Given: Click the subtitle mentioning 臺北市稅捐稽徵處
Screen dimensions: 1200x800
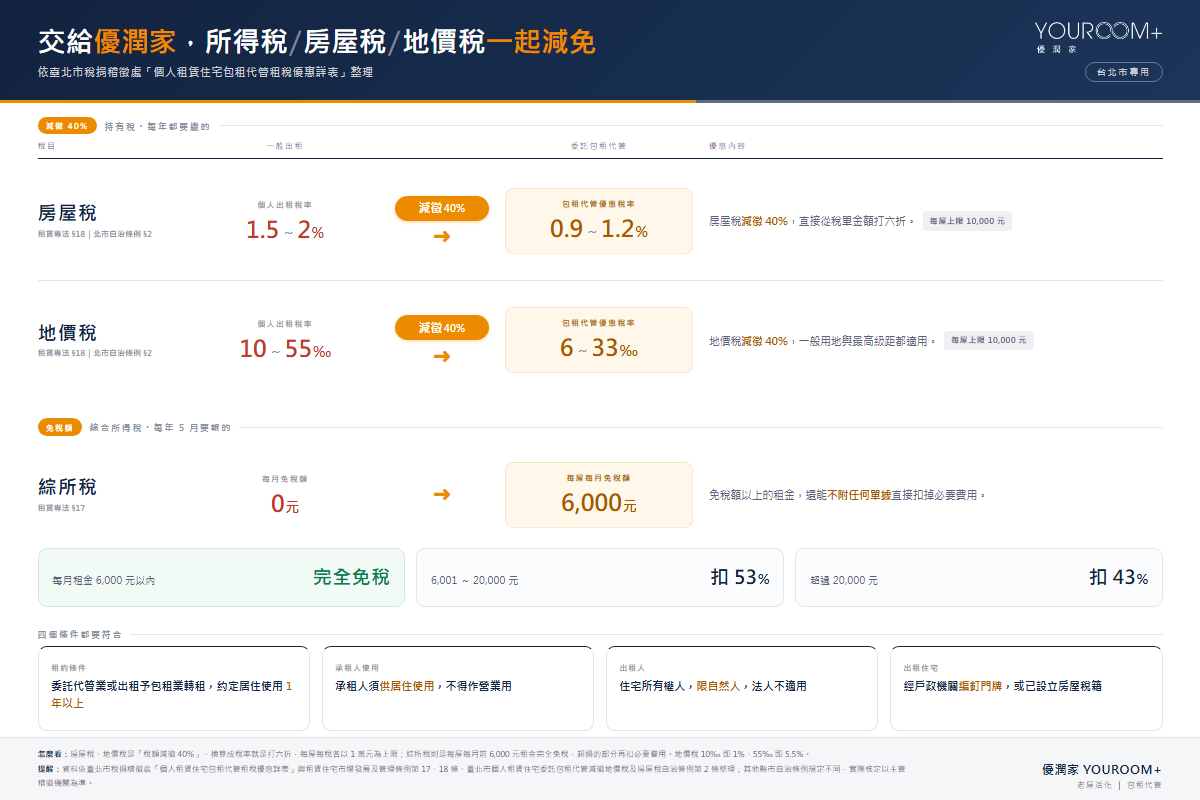Looking at the screenshot, I should click(204, 73).
